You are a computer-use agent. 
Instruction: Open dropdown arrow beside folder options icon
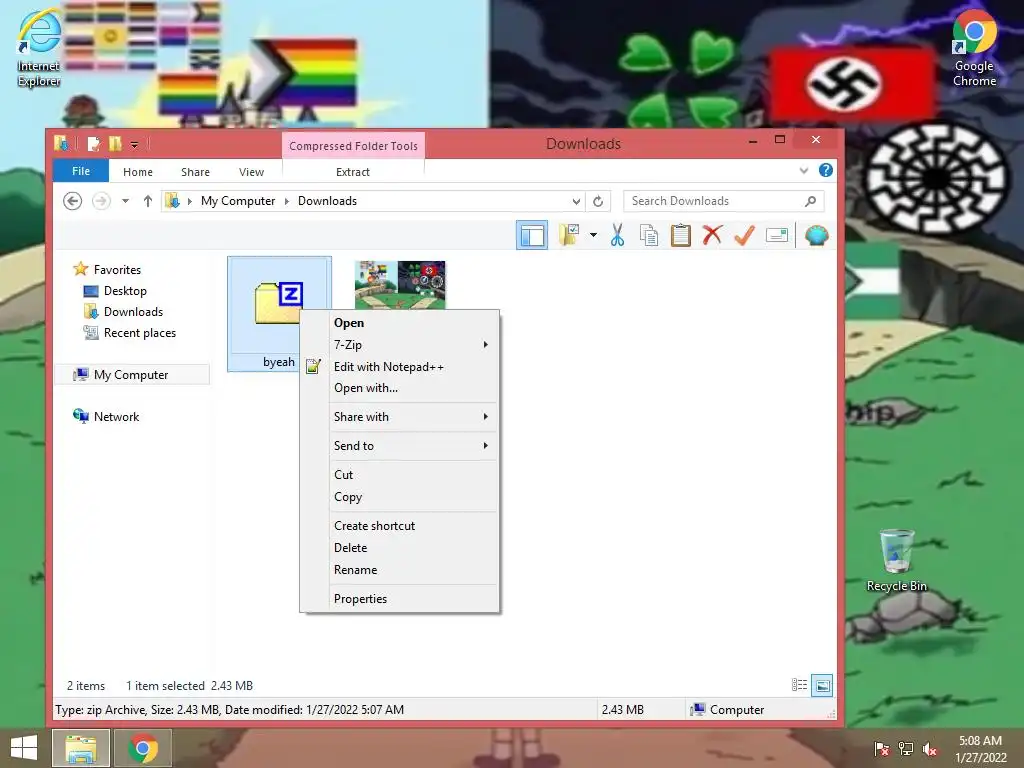click(593, 235)
